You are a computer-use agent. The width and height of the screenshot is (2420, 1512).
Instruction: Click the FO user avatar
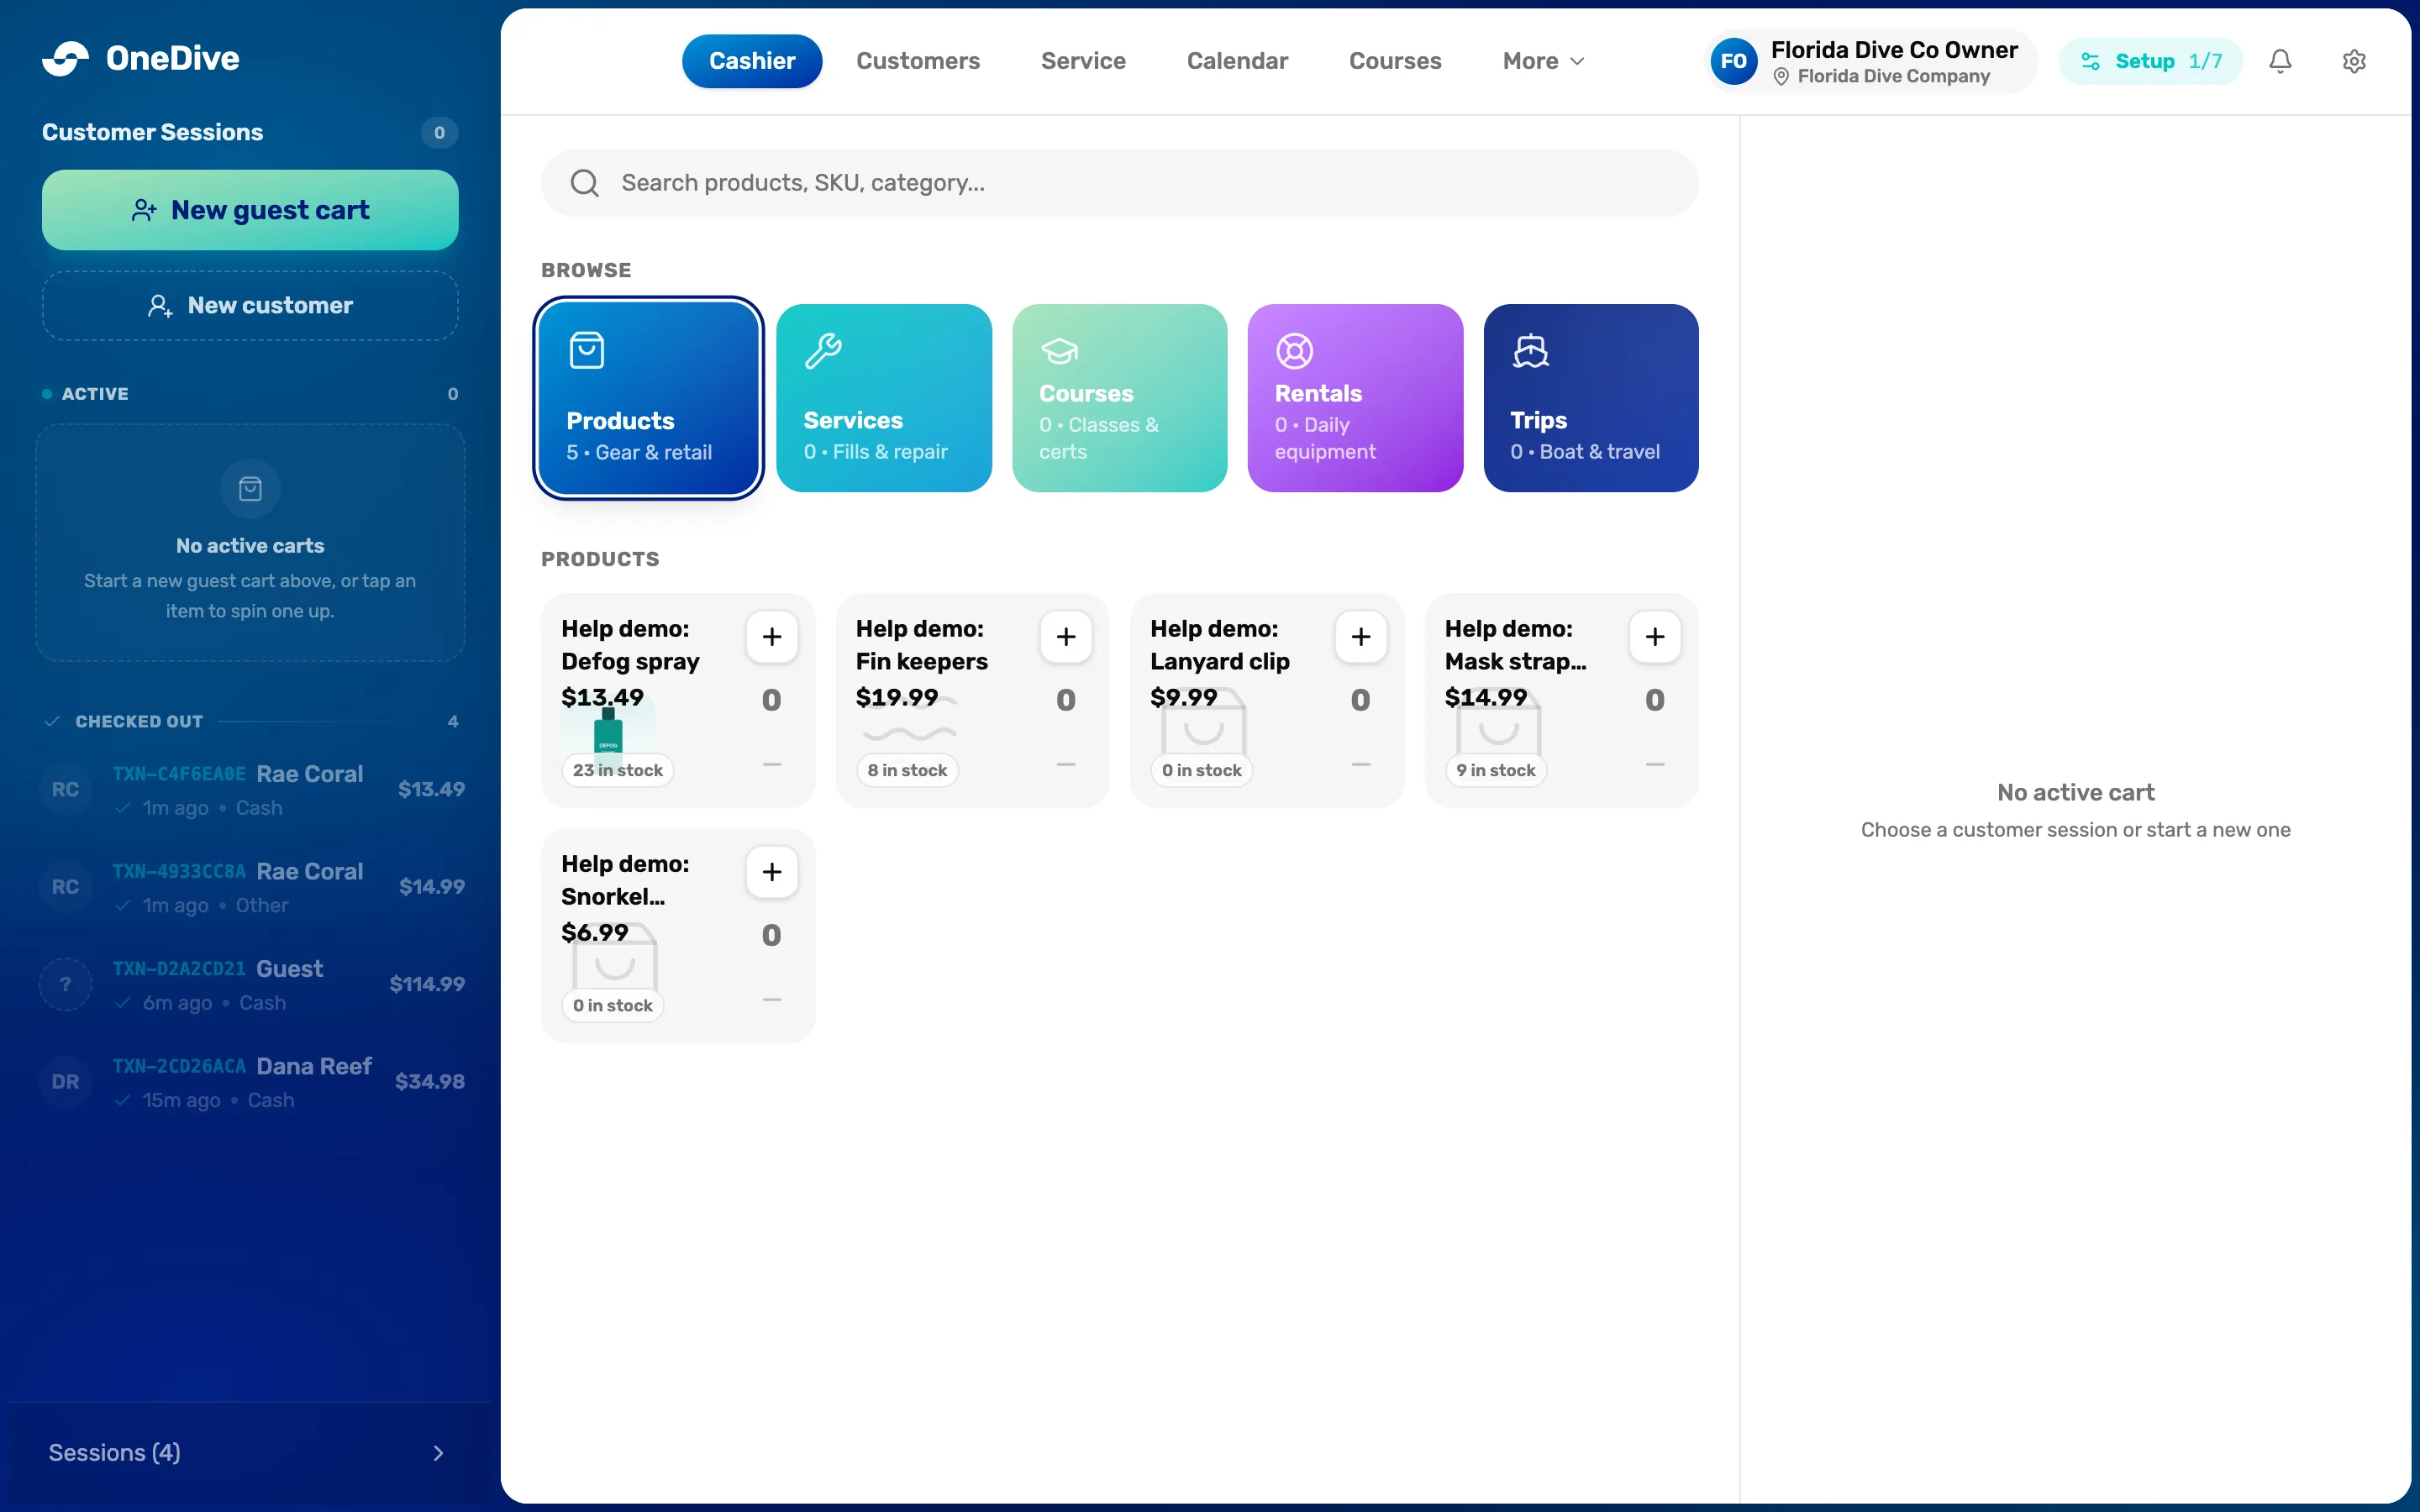pyautogui.click(x=1734, y=61)
